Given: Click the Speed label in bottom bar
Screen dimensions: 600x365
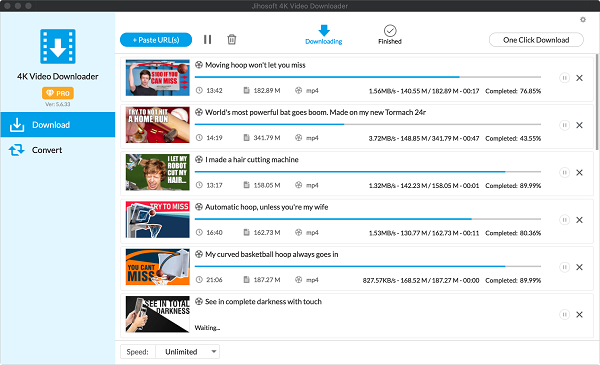Looking at the screenshot, I should click(x=137, y=352).
